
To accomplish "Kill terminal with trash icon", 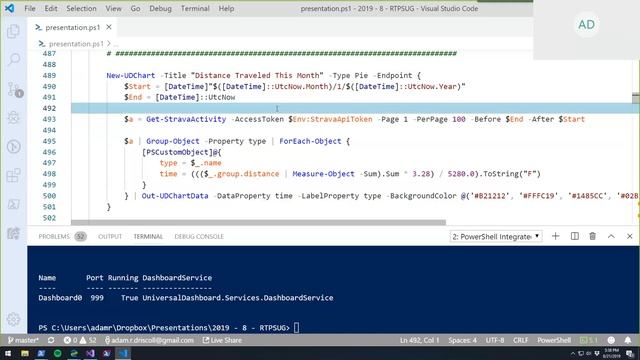I will [593, 236].
